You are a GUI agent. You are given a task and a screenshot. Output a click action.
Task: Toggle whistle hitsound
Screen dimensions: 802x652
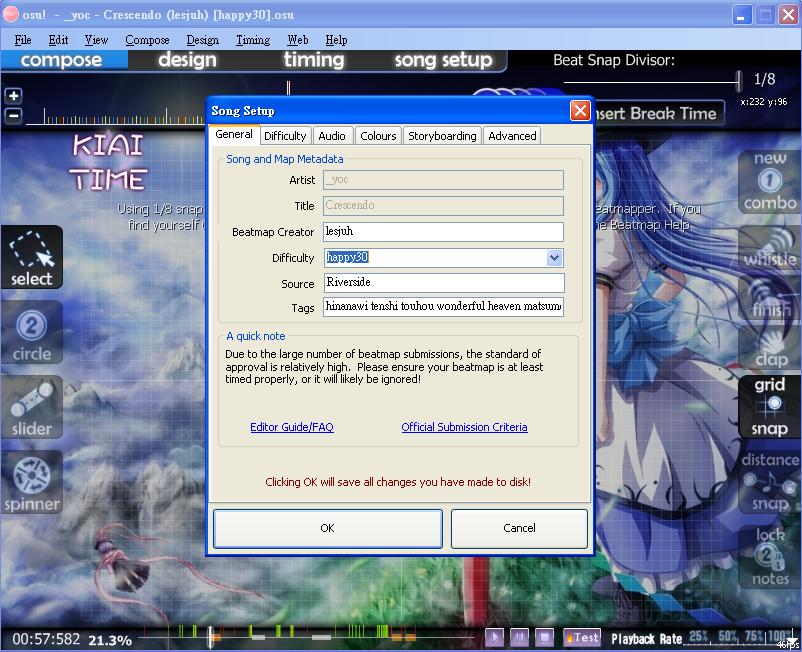tap(770, 249)
